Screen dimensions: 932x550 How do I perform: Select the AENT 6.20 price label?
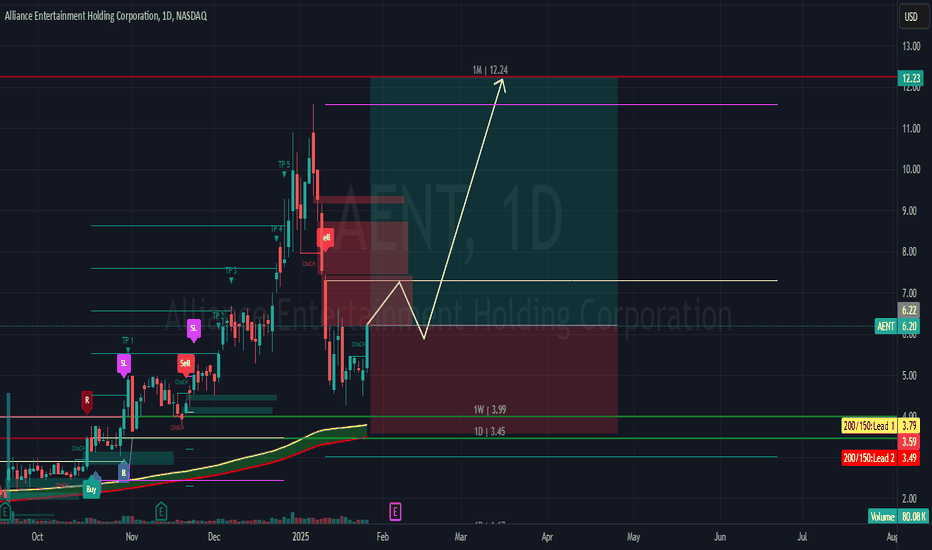897,326
